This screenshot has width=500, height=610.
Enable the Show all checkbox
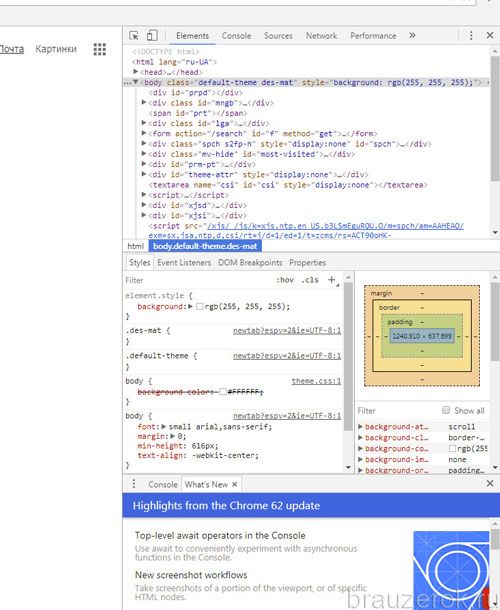click(x=446, y=410)
